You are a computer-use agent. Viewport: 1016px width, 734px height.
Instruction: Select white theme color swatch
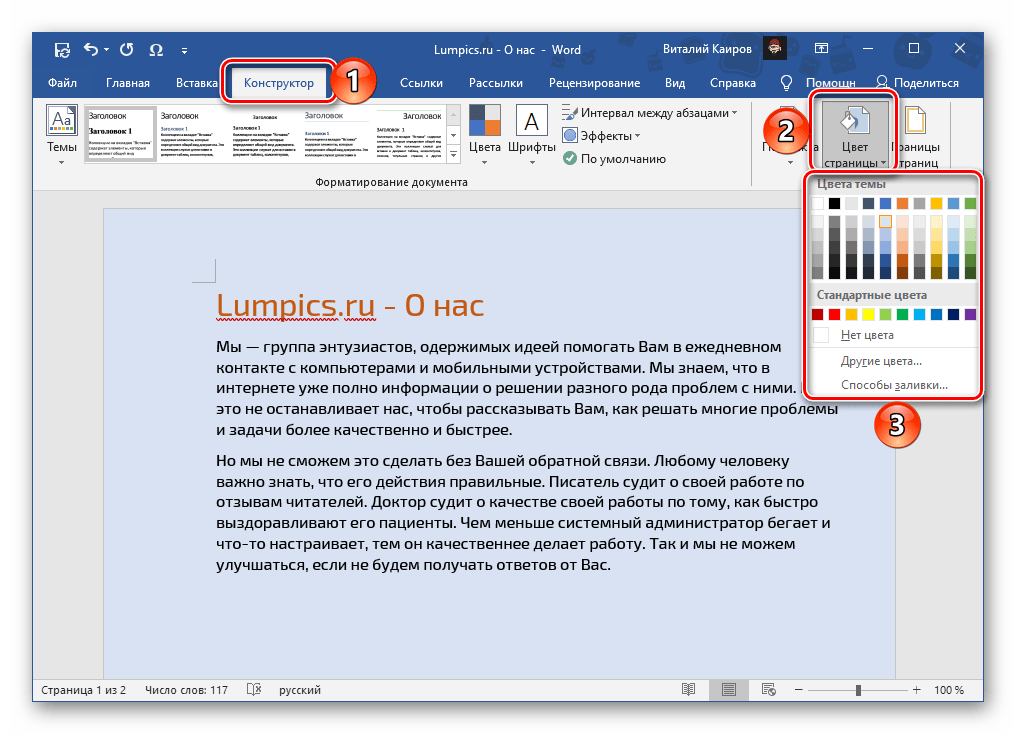(818, 203)
